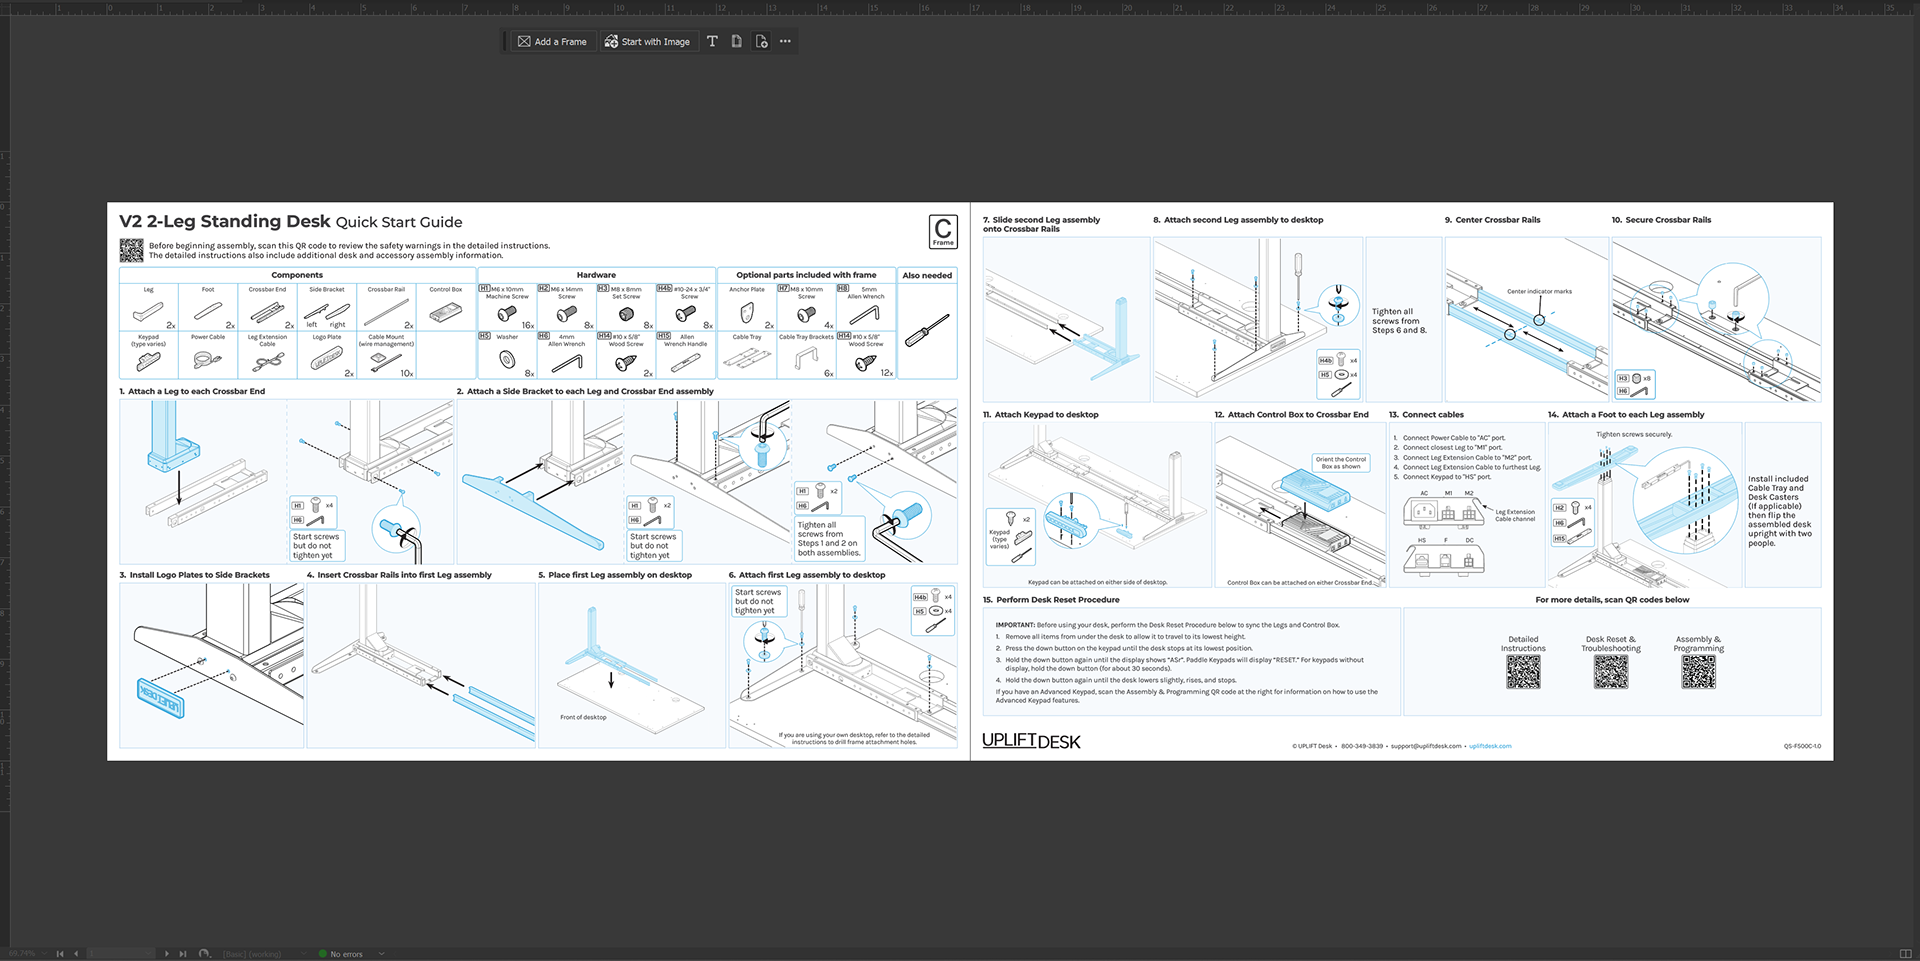This screenshot has height=961, width=1920.
Task: Click the add page icon in the task bar
Action: (x=761, y=42)
